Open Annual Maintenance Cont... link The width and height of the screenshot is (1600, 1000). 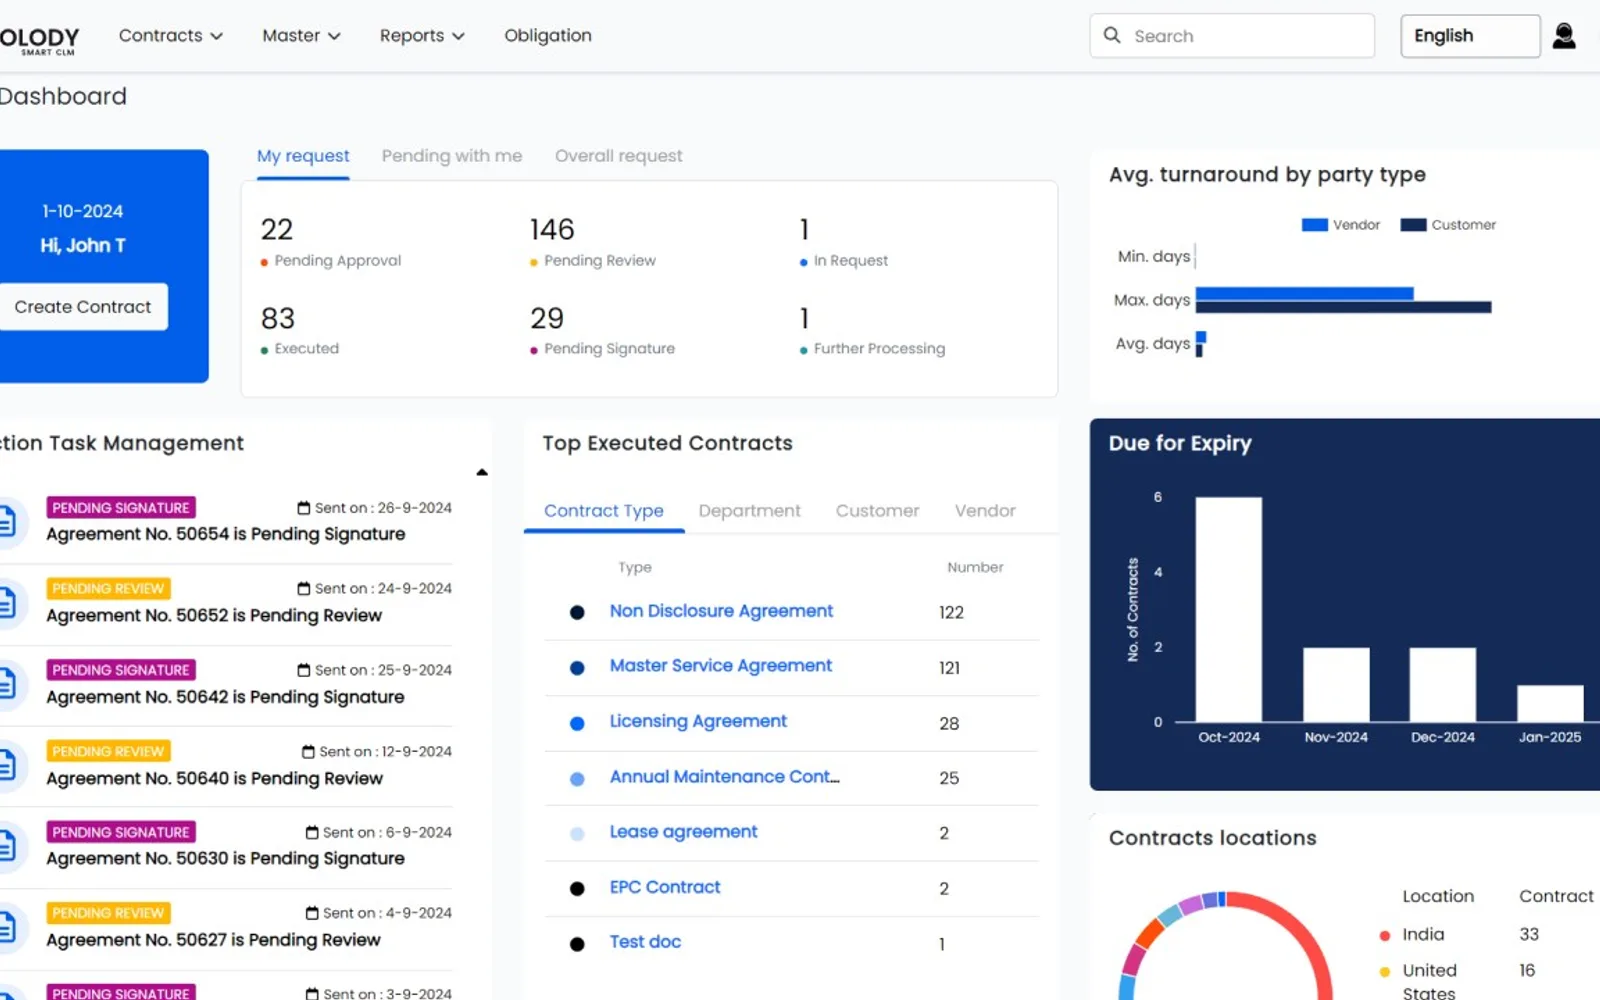pyautogui.click(x=725, y=777)
